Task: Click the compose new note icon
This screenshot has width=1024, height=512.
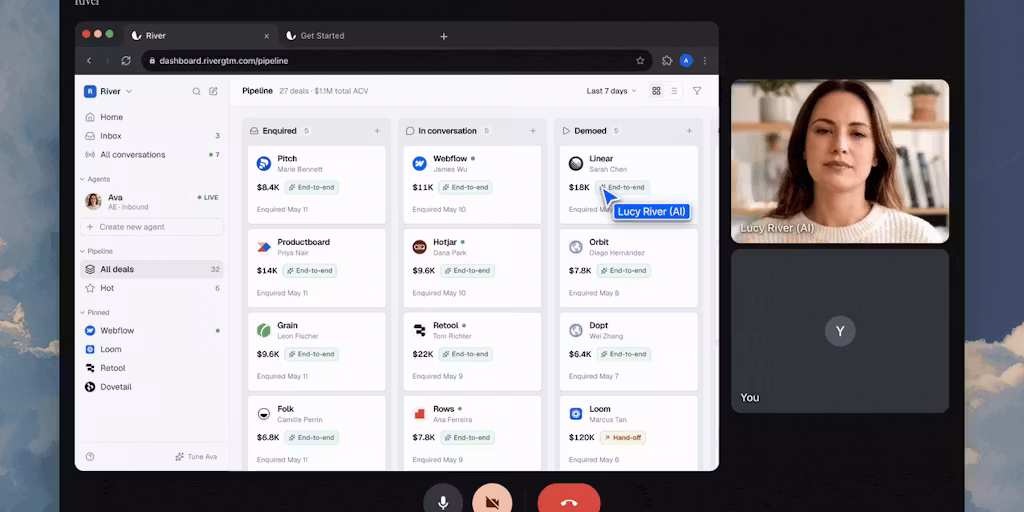Action: click(214, 91)
